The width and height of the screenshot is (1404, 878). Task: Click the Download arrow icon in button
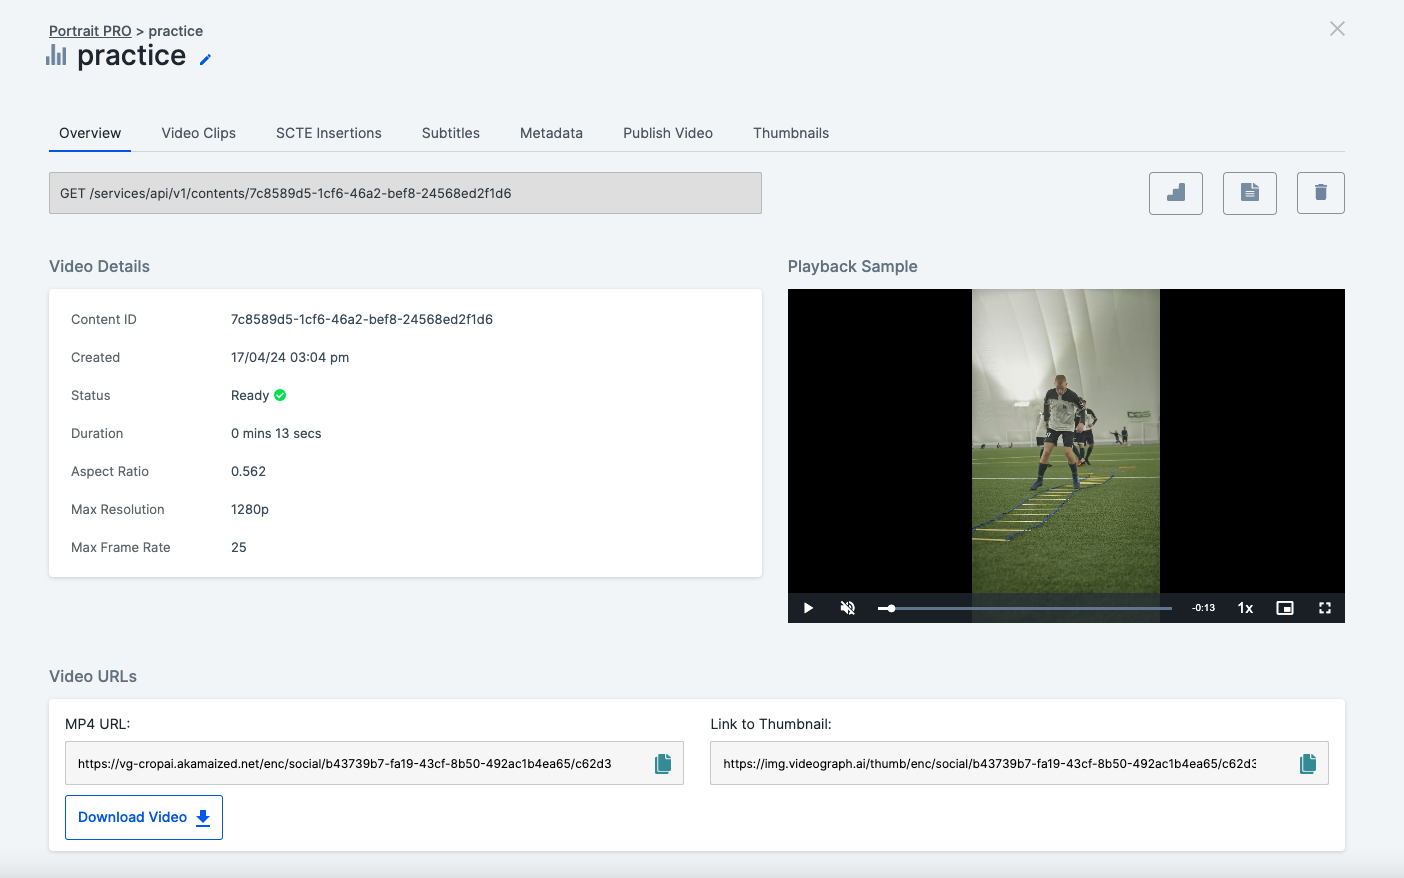203,817
